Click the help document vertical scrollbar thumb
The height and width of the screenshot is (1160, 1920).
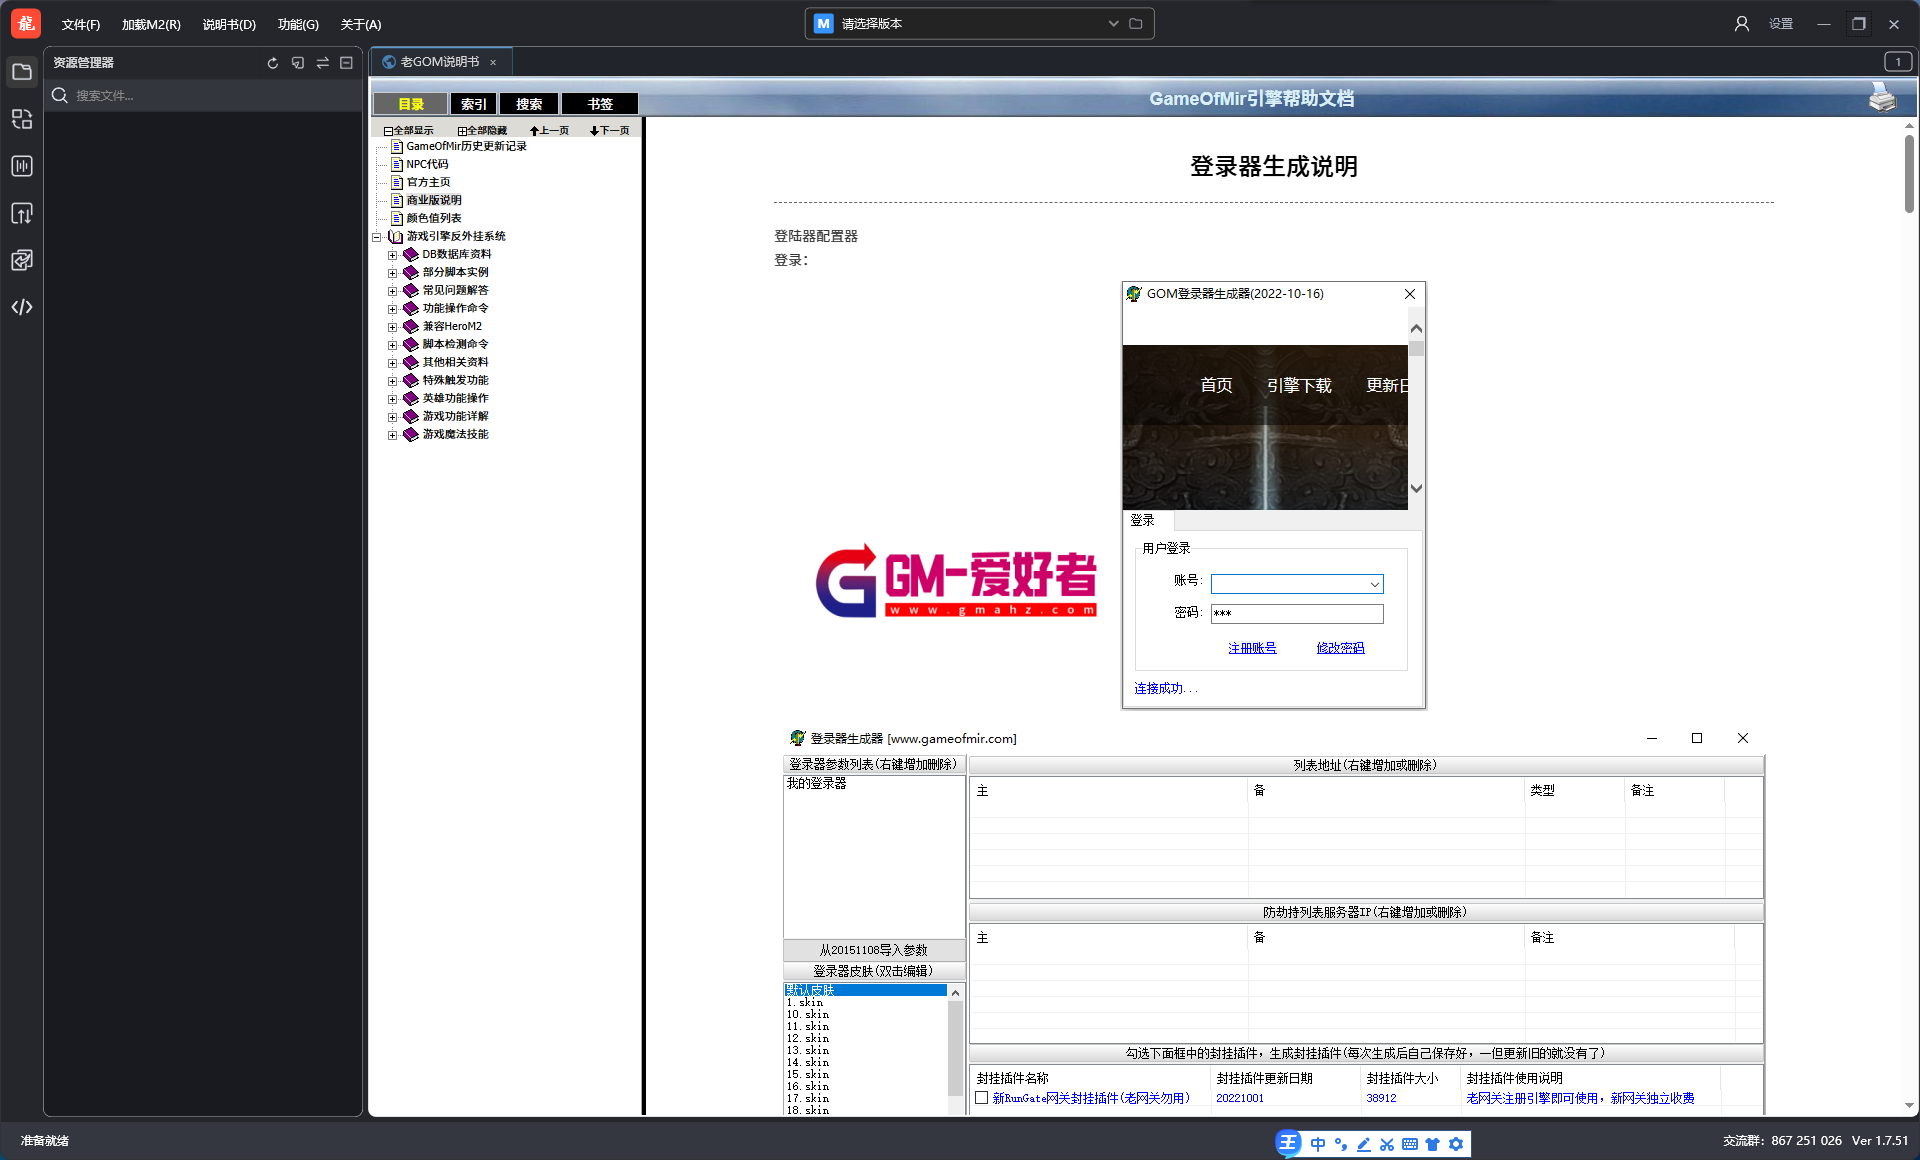click(x=1909, y=172)
